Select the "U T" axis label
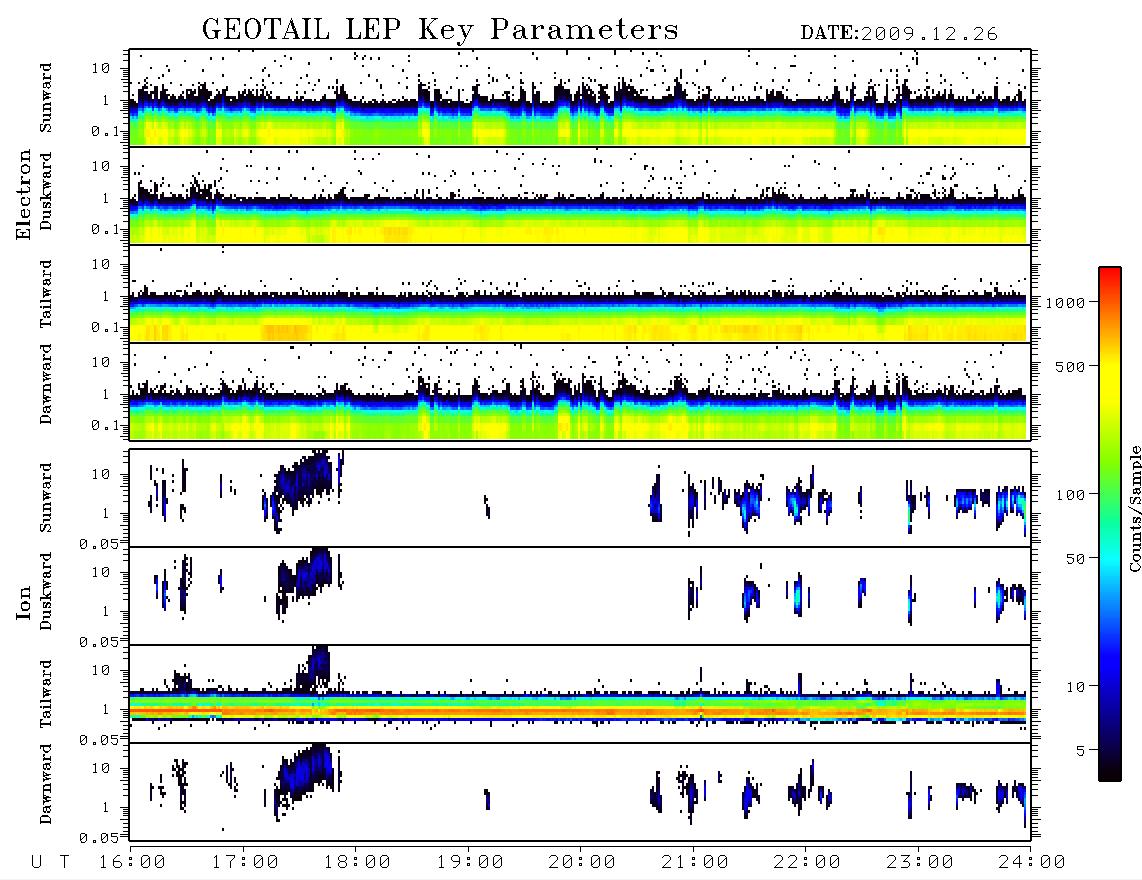 pyautogui.click(x=50, y=862)
